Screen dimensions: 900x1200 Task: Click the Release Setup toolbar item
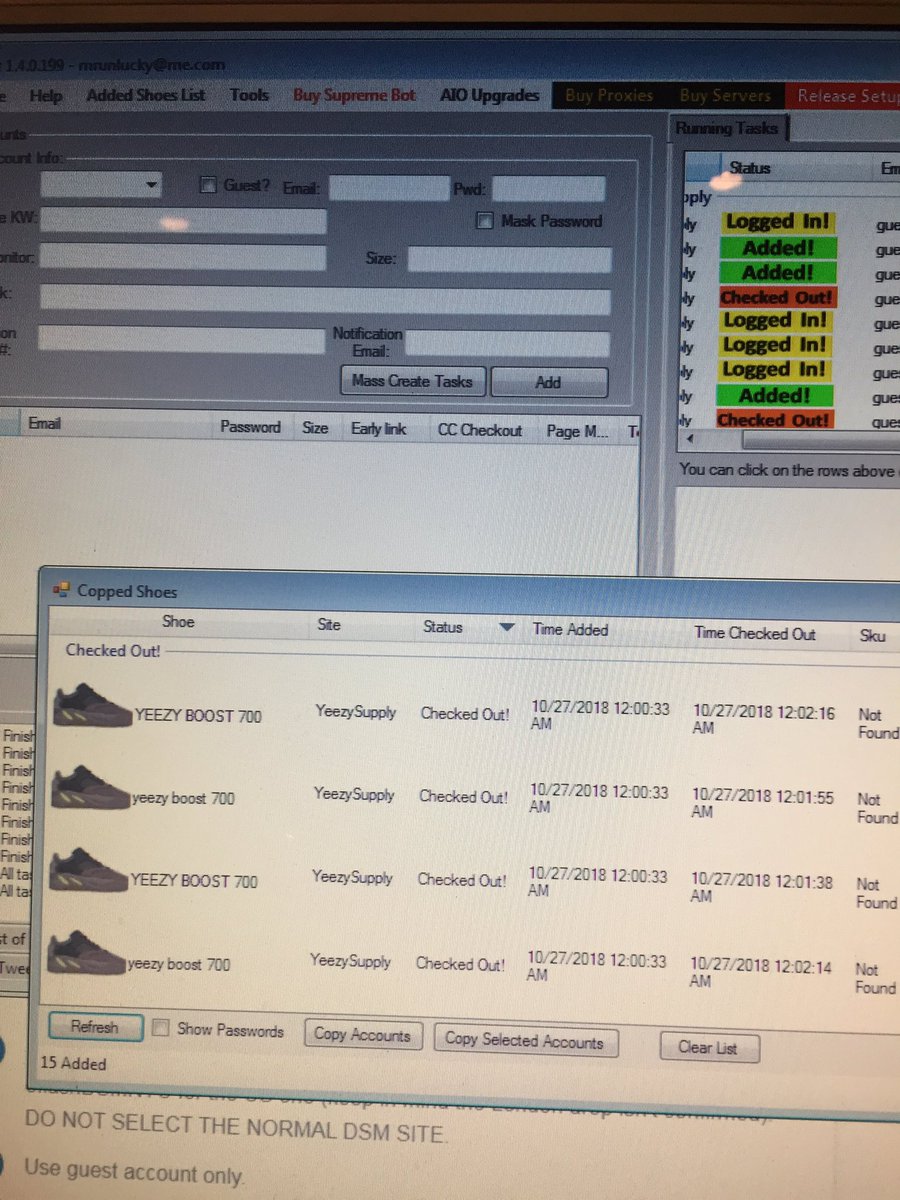pyautogui.click(x=847, y=95)
